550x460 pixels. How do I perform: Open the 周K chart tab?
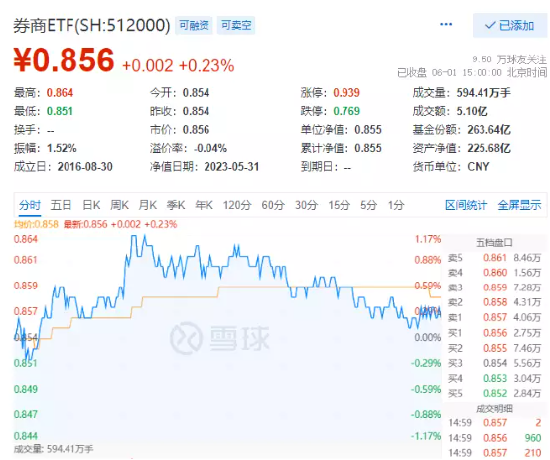pos(119,205)
